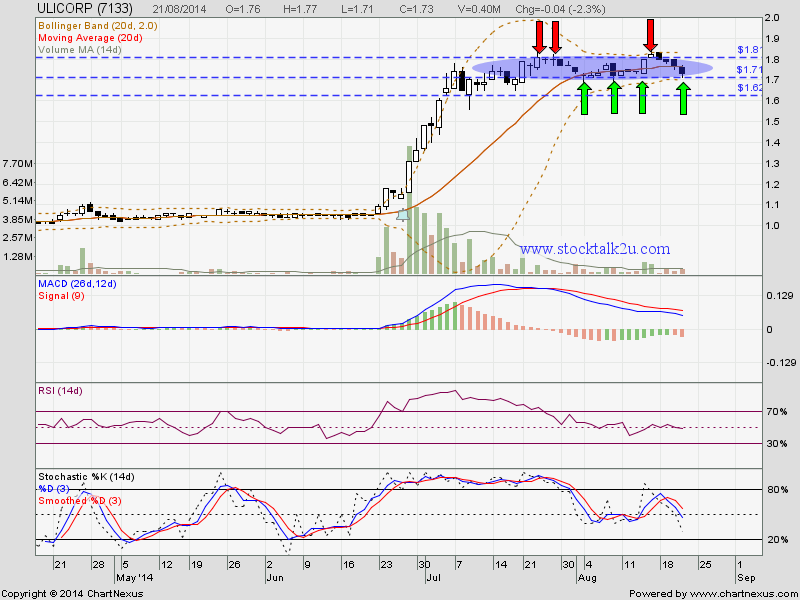Screen dimensions: 800x600
Task: Click the 1.5 price axis label
Action: pos(772,121)
